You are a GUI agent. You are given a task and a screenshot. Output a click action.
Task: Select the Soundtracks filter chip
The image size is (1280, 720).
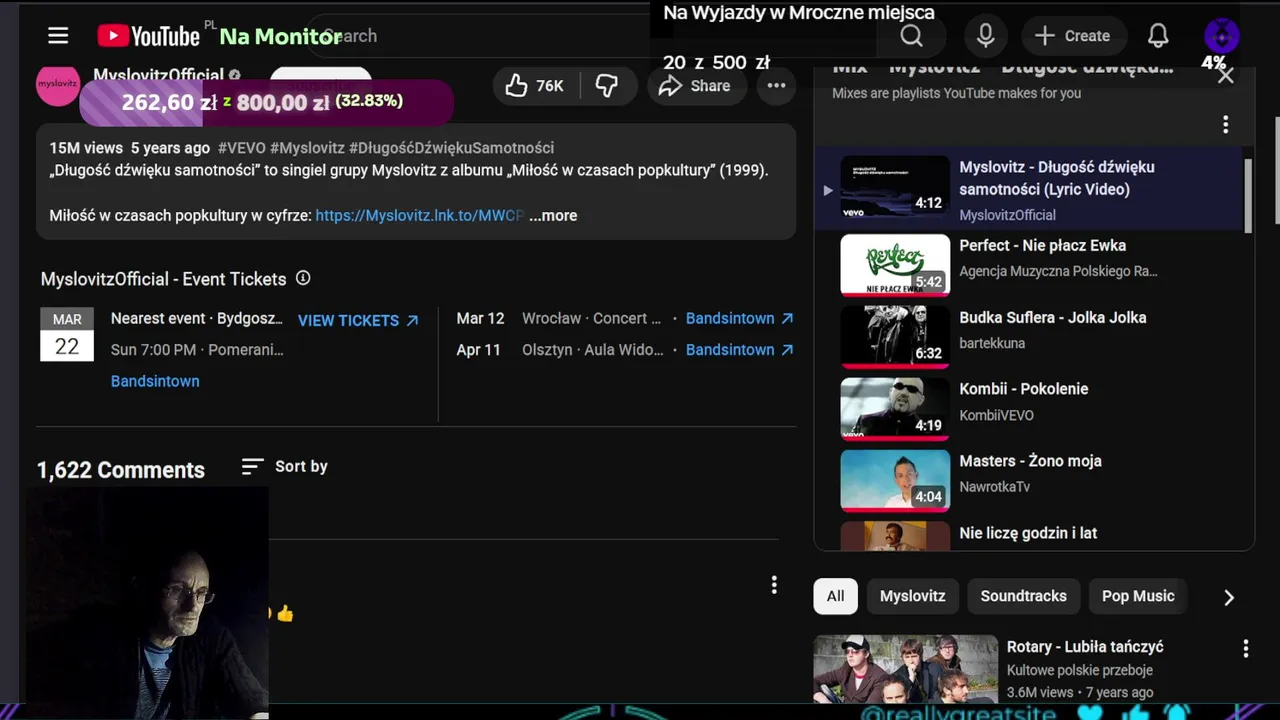pyautogui.click(x=1023, y=596)
